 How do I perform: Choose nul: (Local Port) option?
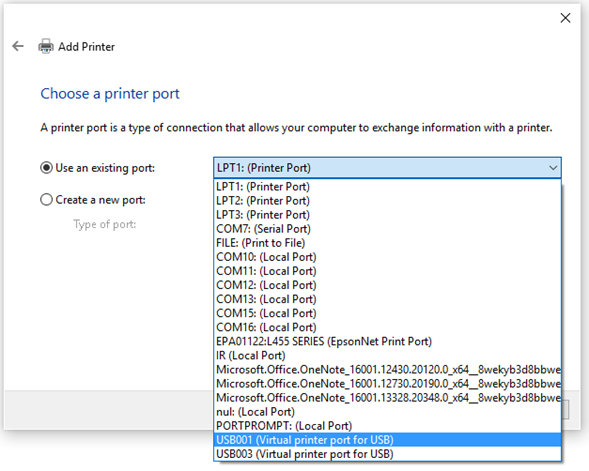click(388, 412)
